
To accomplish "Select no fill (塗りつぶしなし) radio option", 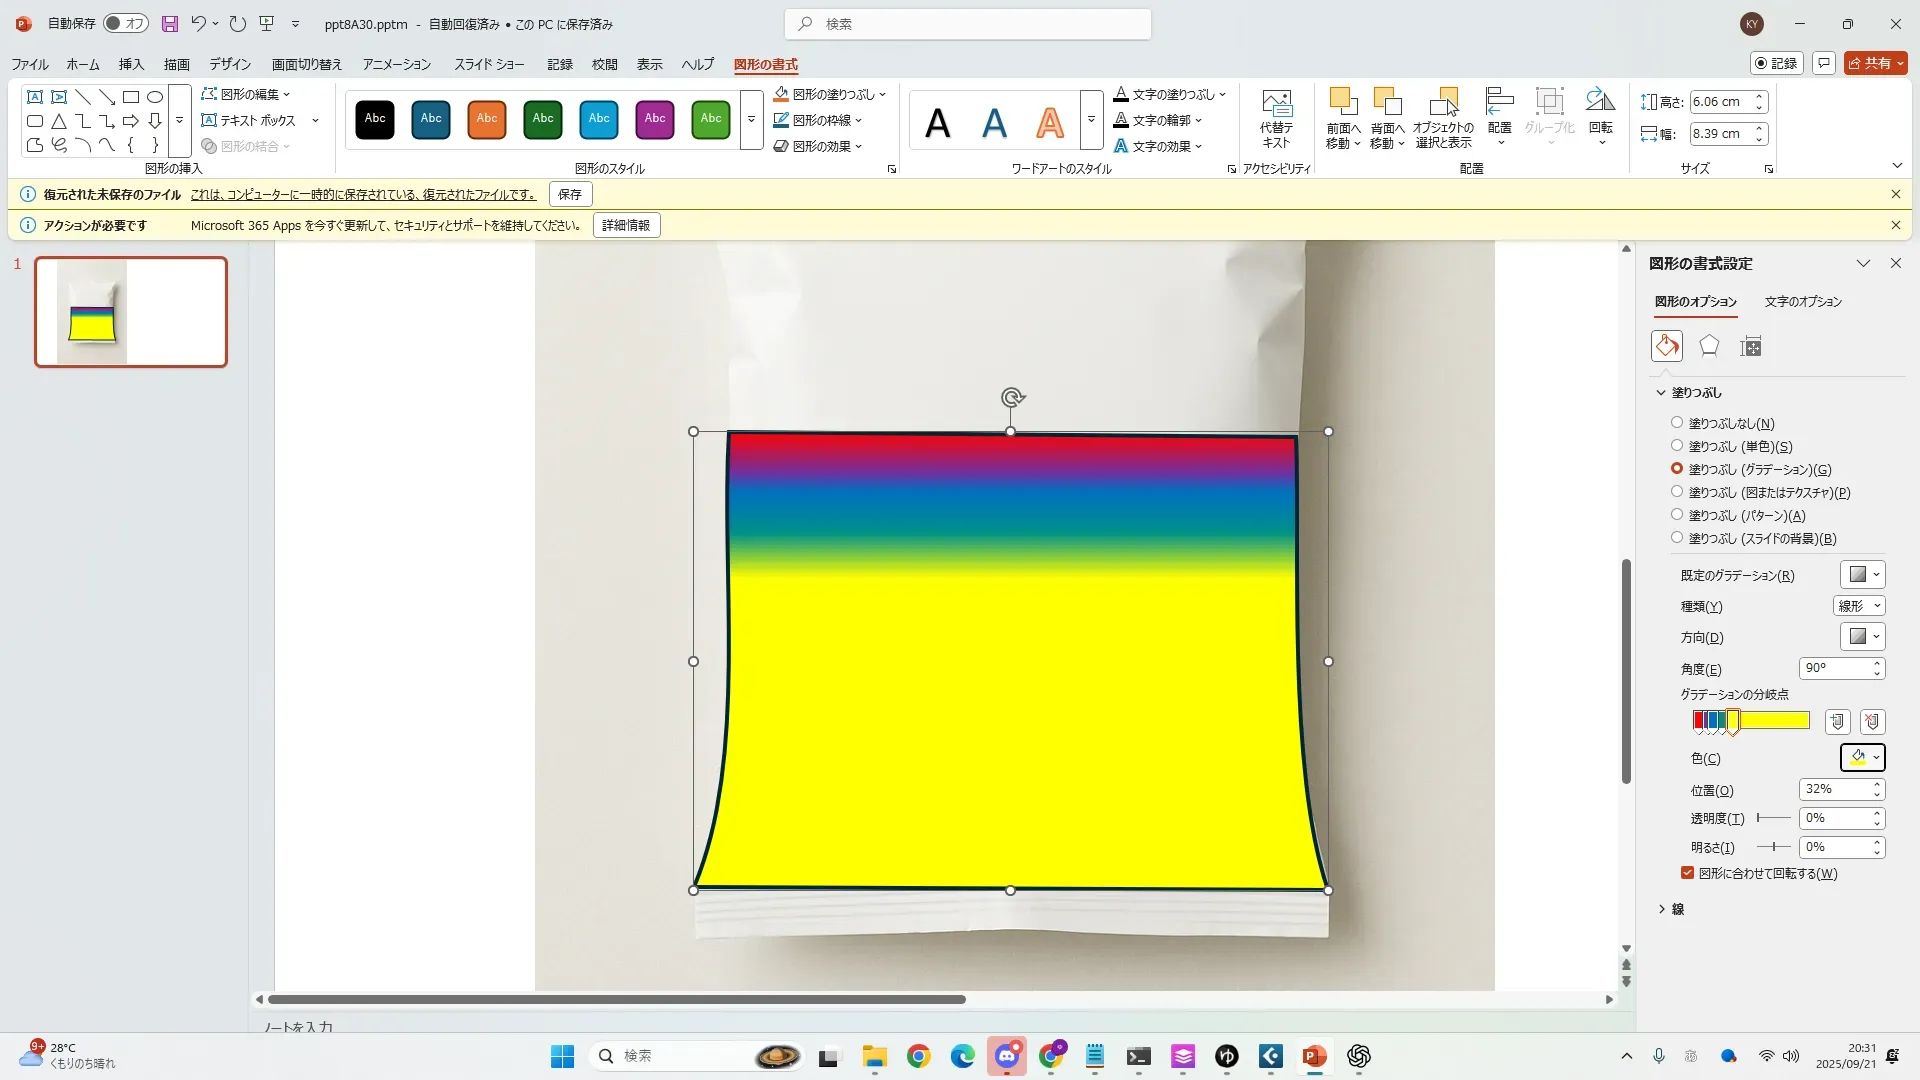I will pyautogui.click(x=1677, y=423).
